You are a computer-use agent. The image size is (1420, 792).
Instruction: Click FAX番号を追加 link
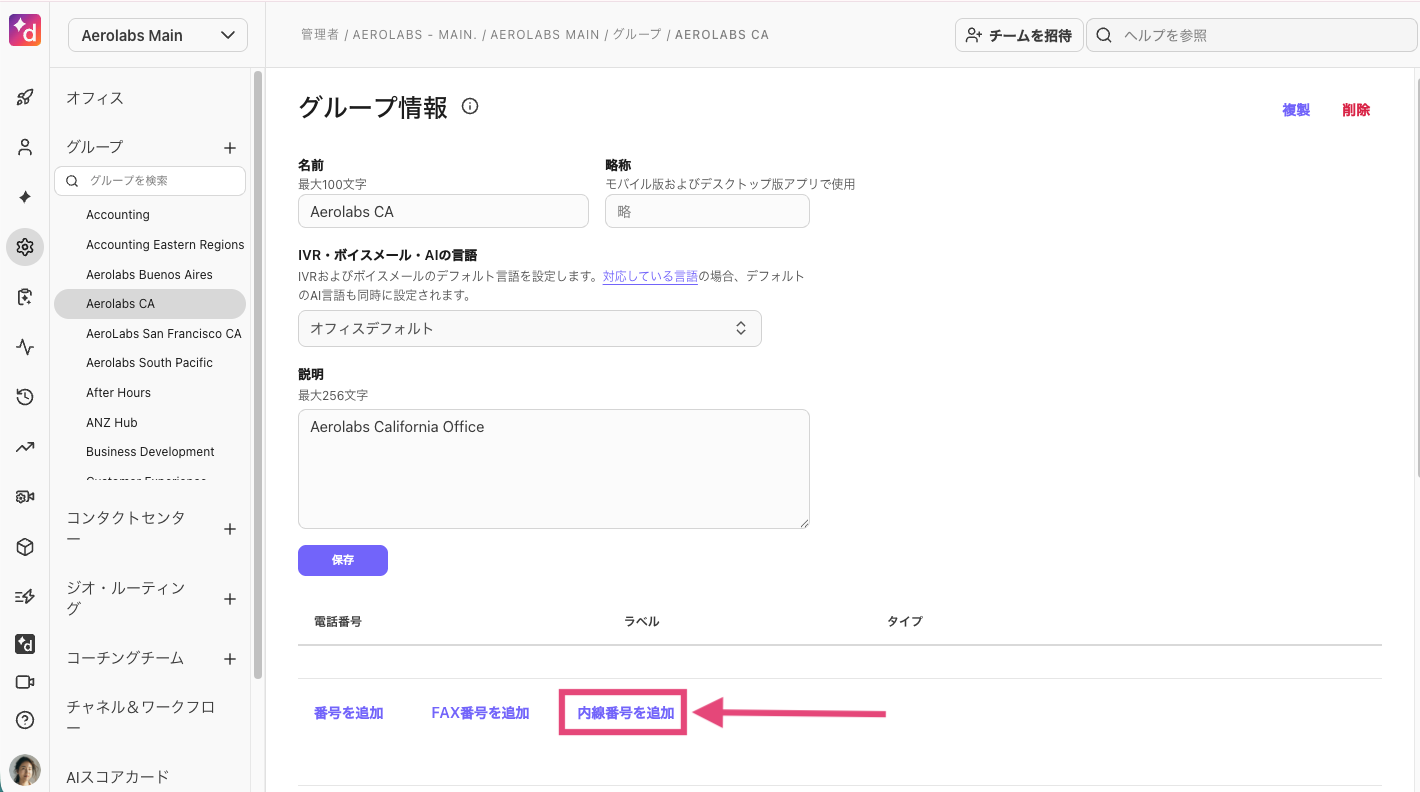tap(480, 713)
